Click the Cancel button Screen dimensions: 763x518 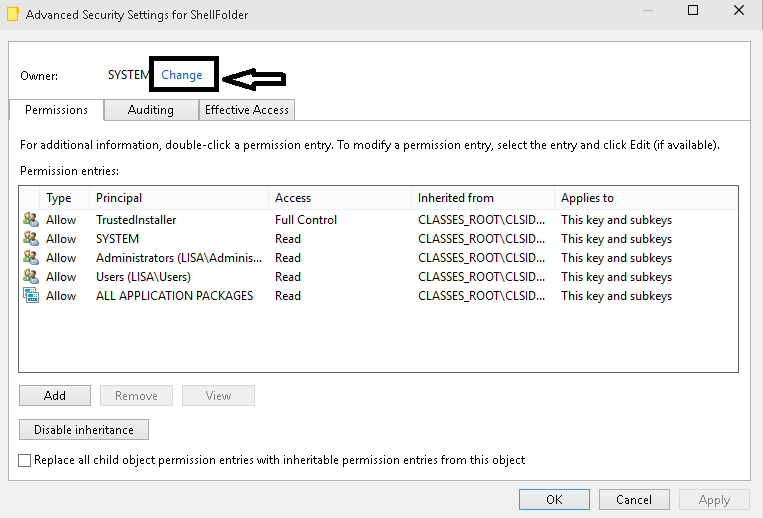click(634, 500)
